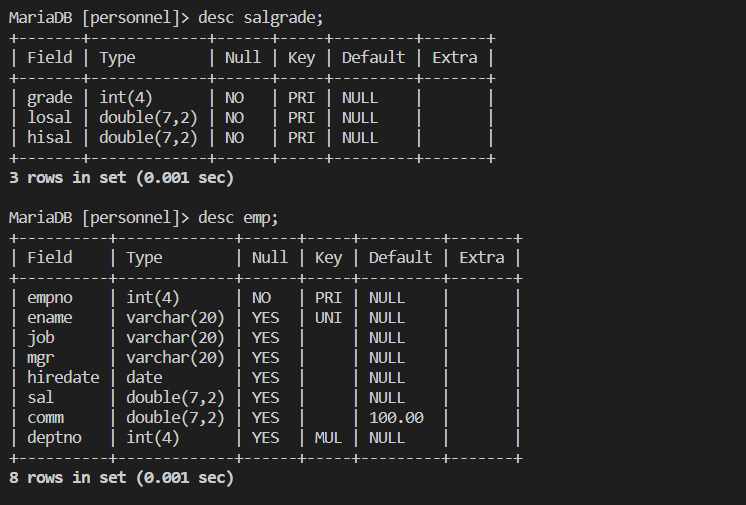
Task: Click the 'UNI' key value
Action: [x=328, y=318]
